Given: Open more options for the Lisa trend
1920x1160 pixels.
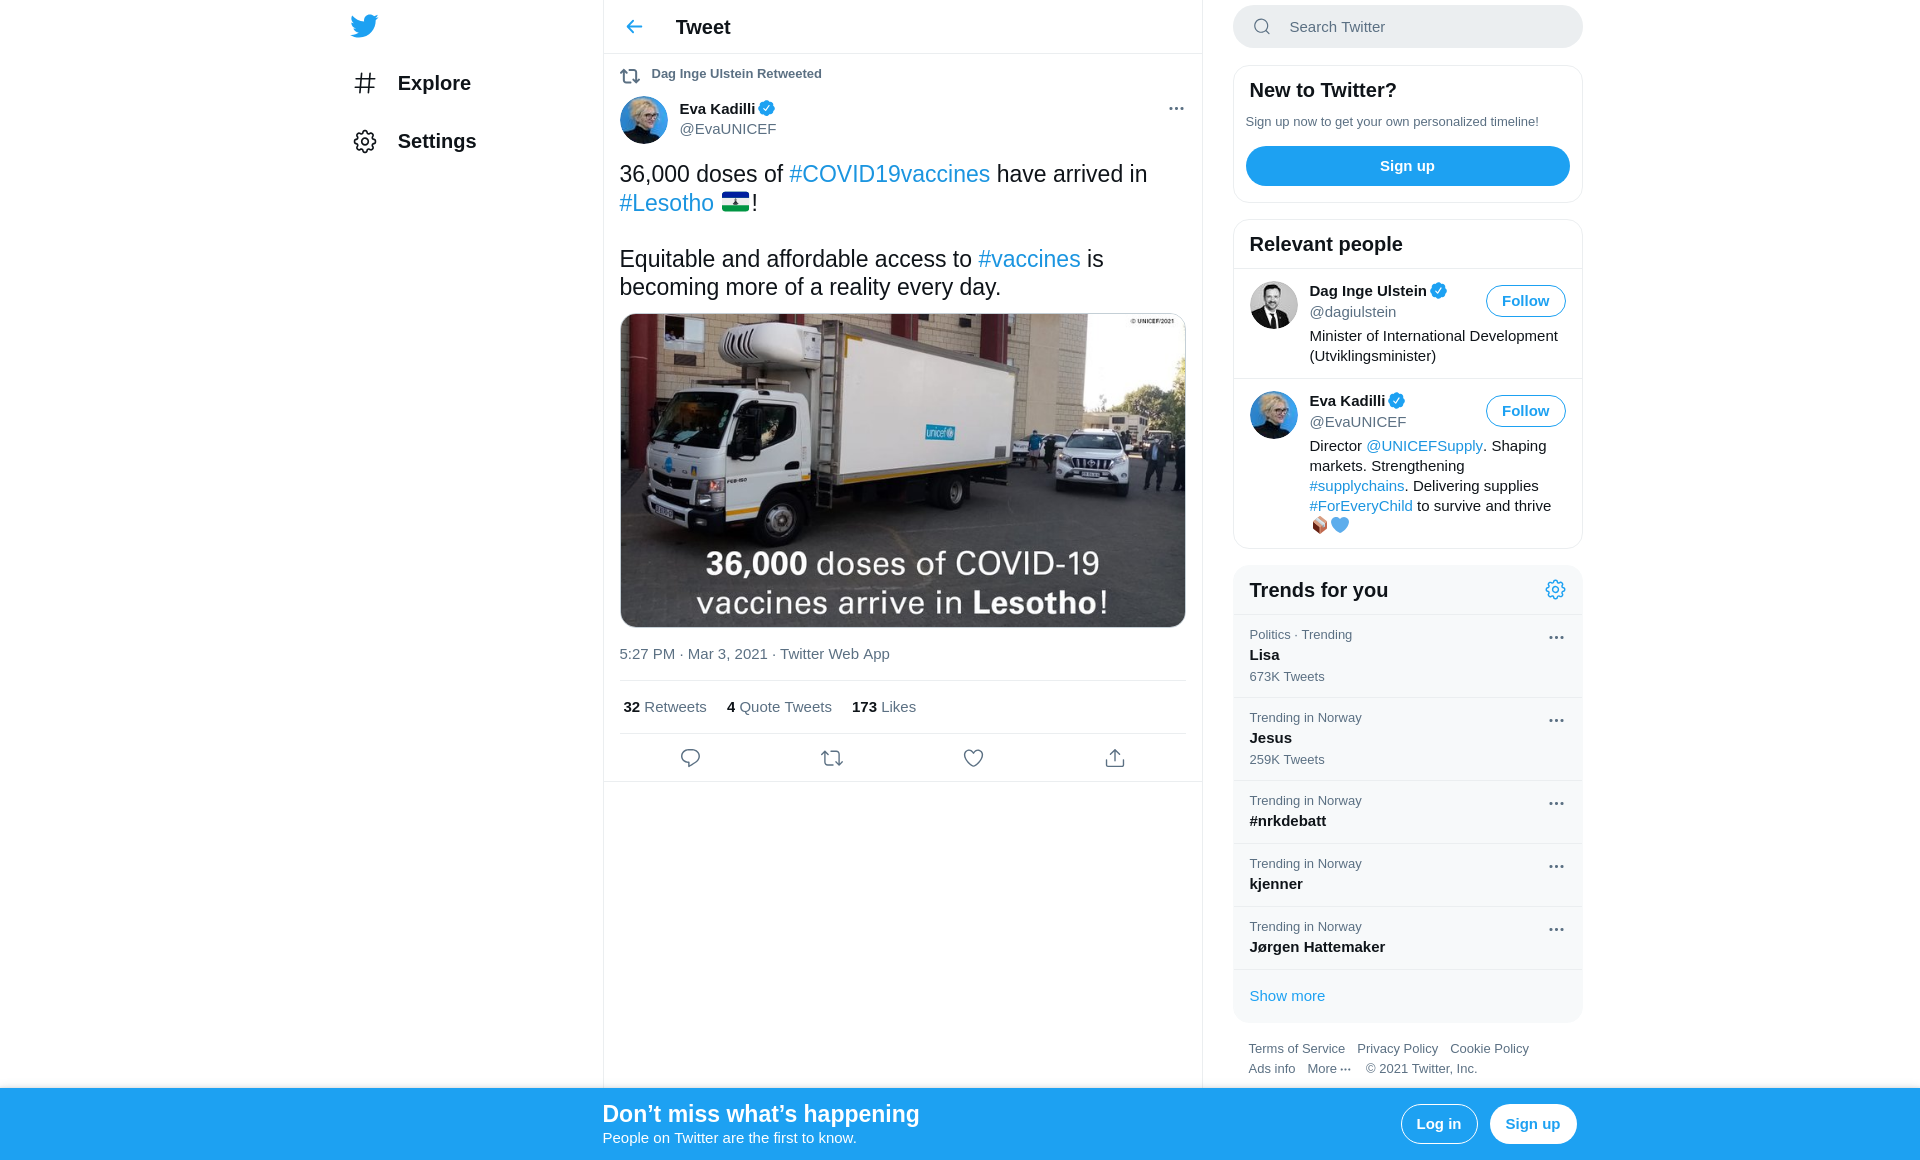Looking at the screenshot, I should [x=1556, y=637].
